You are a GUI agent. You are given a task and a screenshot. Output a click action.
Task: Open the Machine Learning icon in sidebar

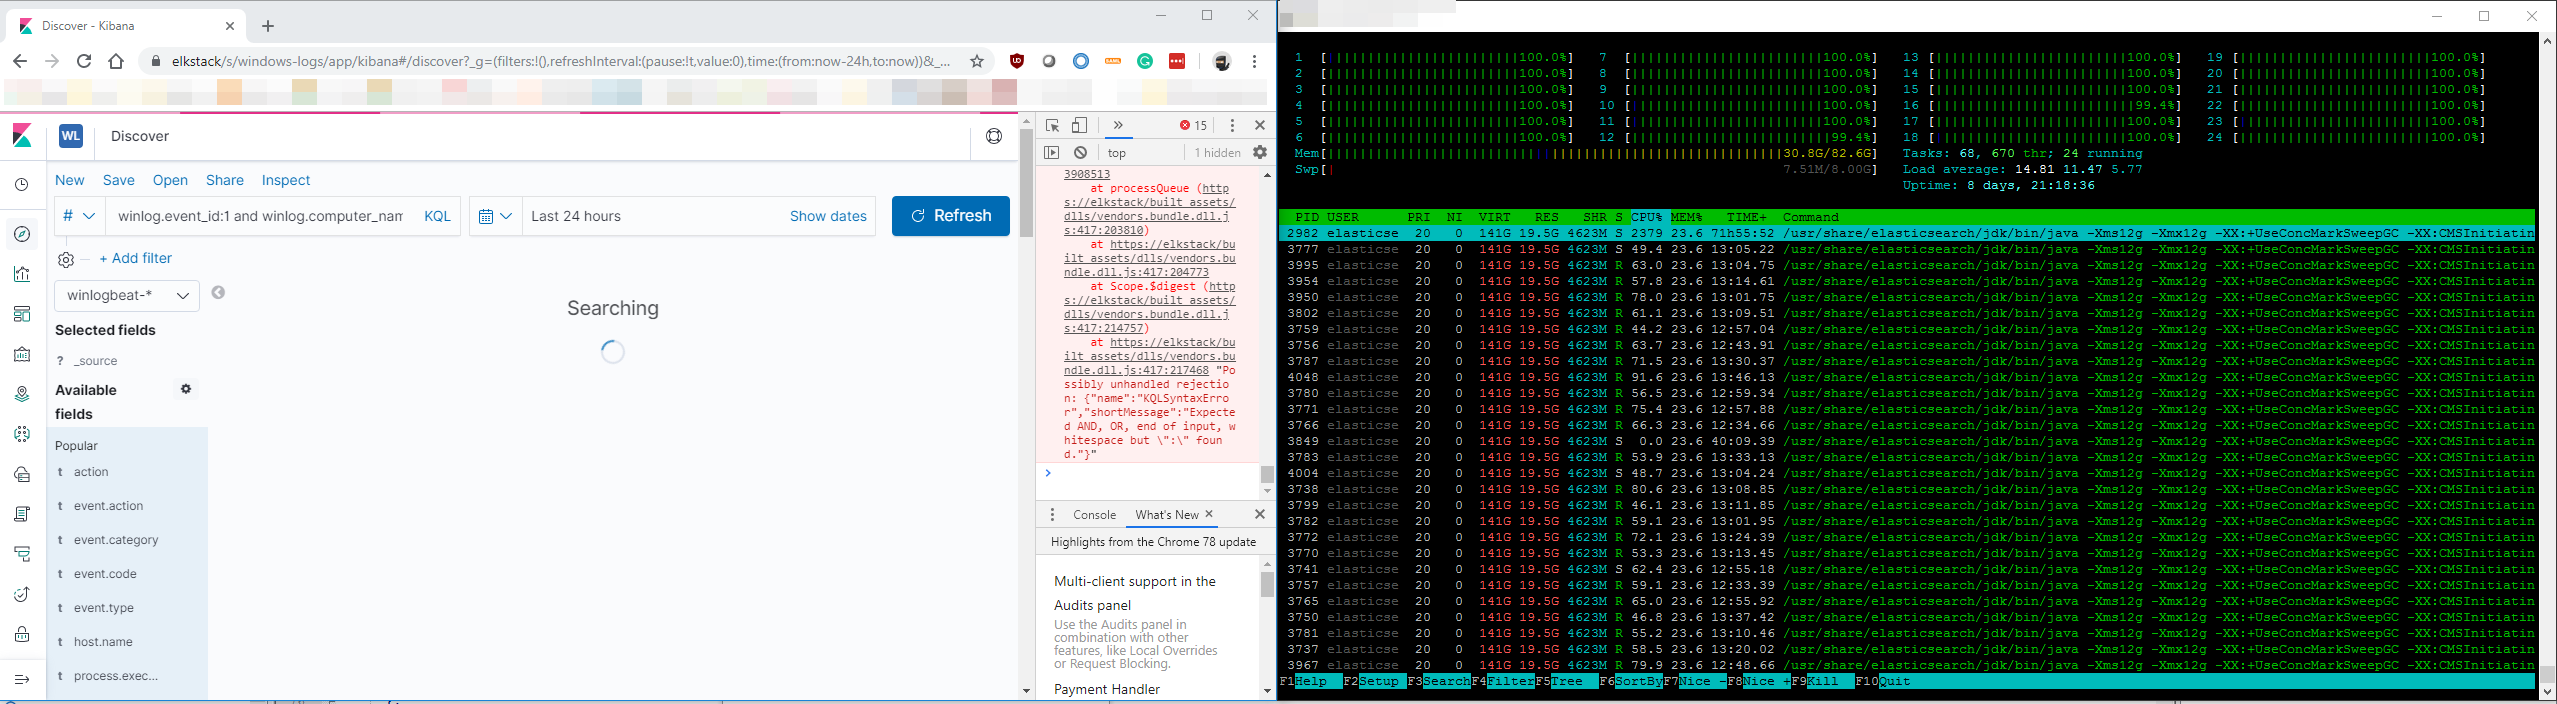22,434
